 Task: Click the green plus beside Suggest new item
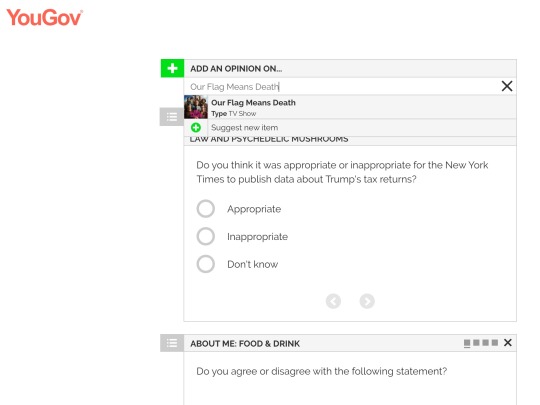(196, 128)
